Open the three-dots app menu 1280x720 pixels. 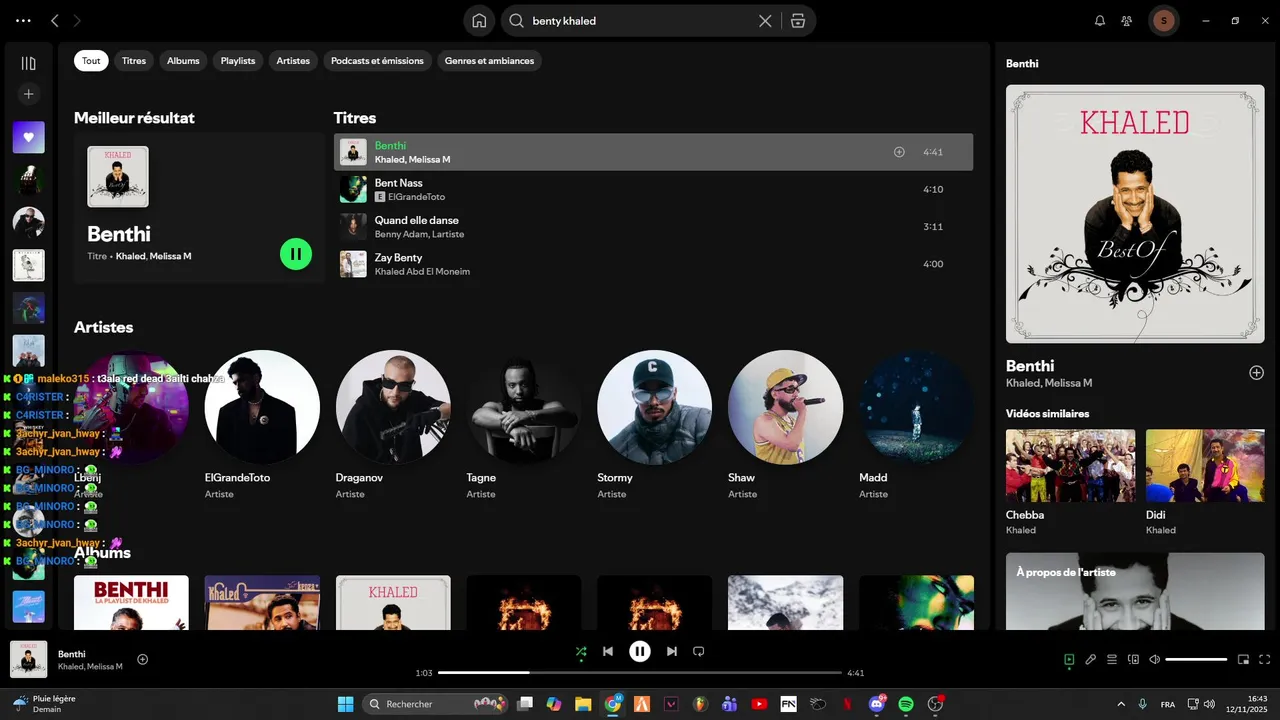click(x=23, y=20)
